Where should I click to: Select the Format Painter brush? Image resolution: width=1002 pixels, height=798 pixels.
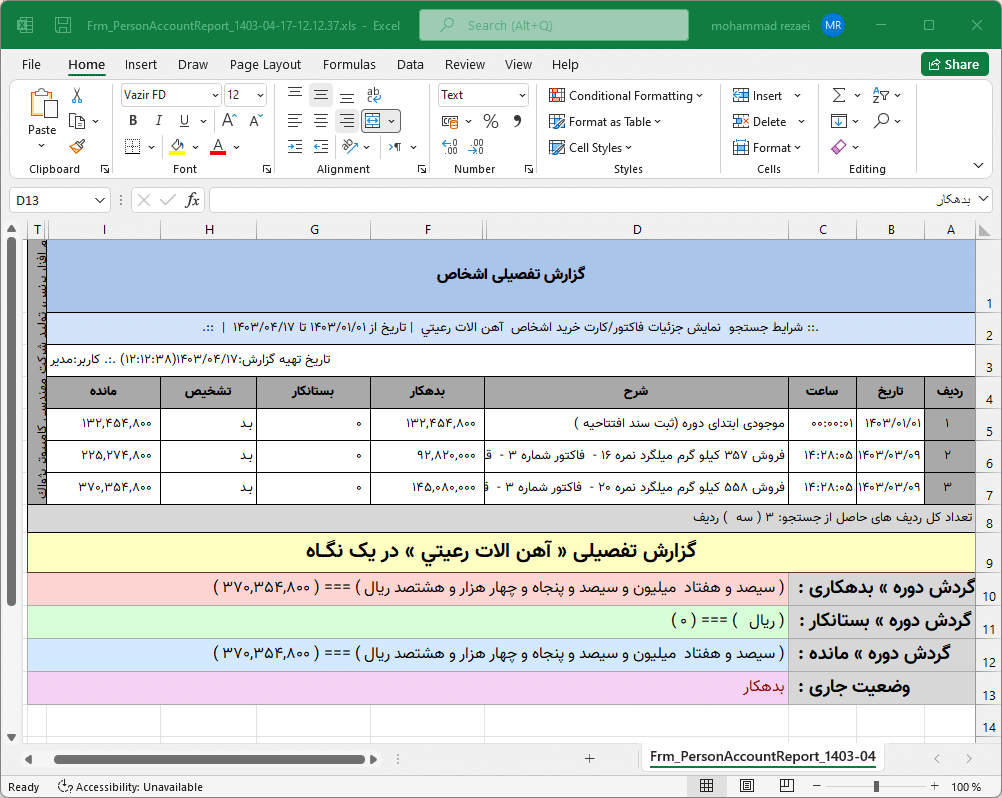click(77, 147)
